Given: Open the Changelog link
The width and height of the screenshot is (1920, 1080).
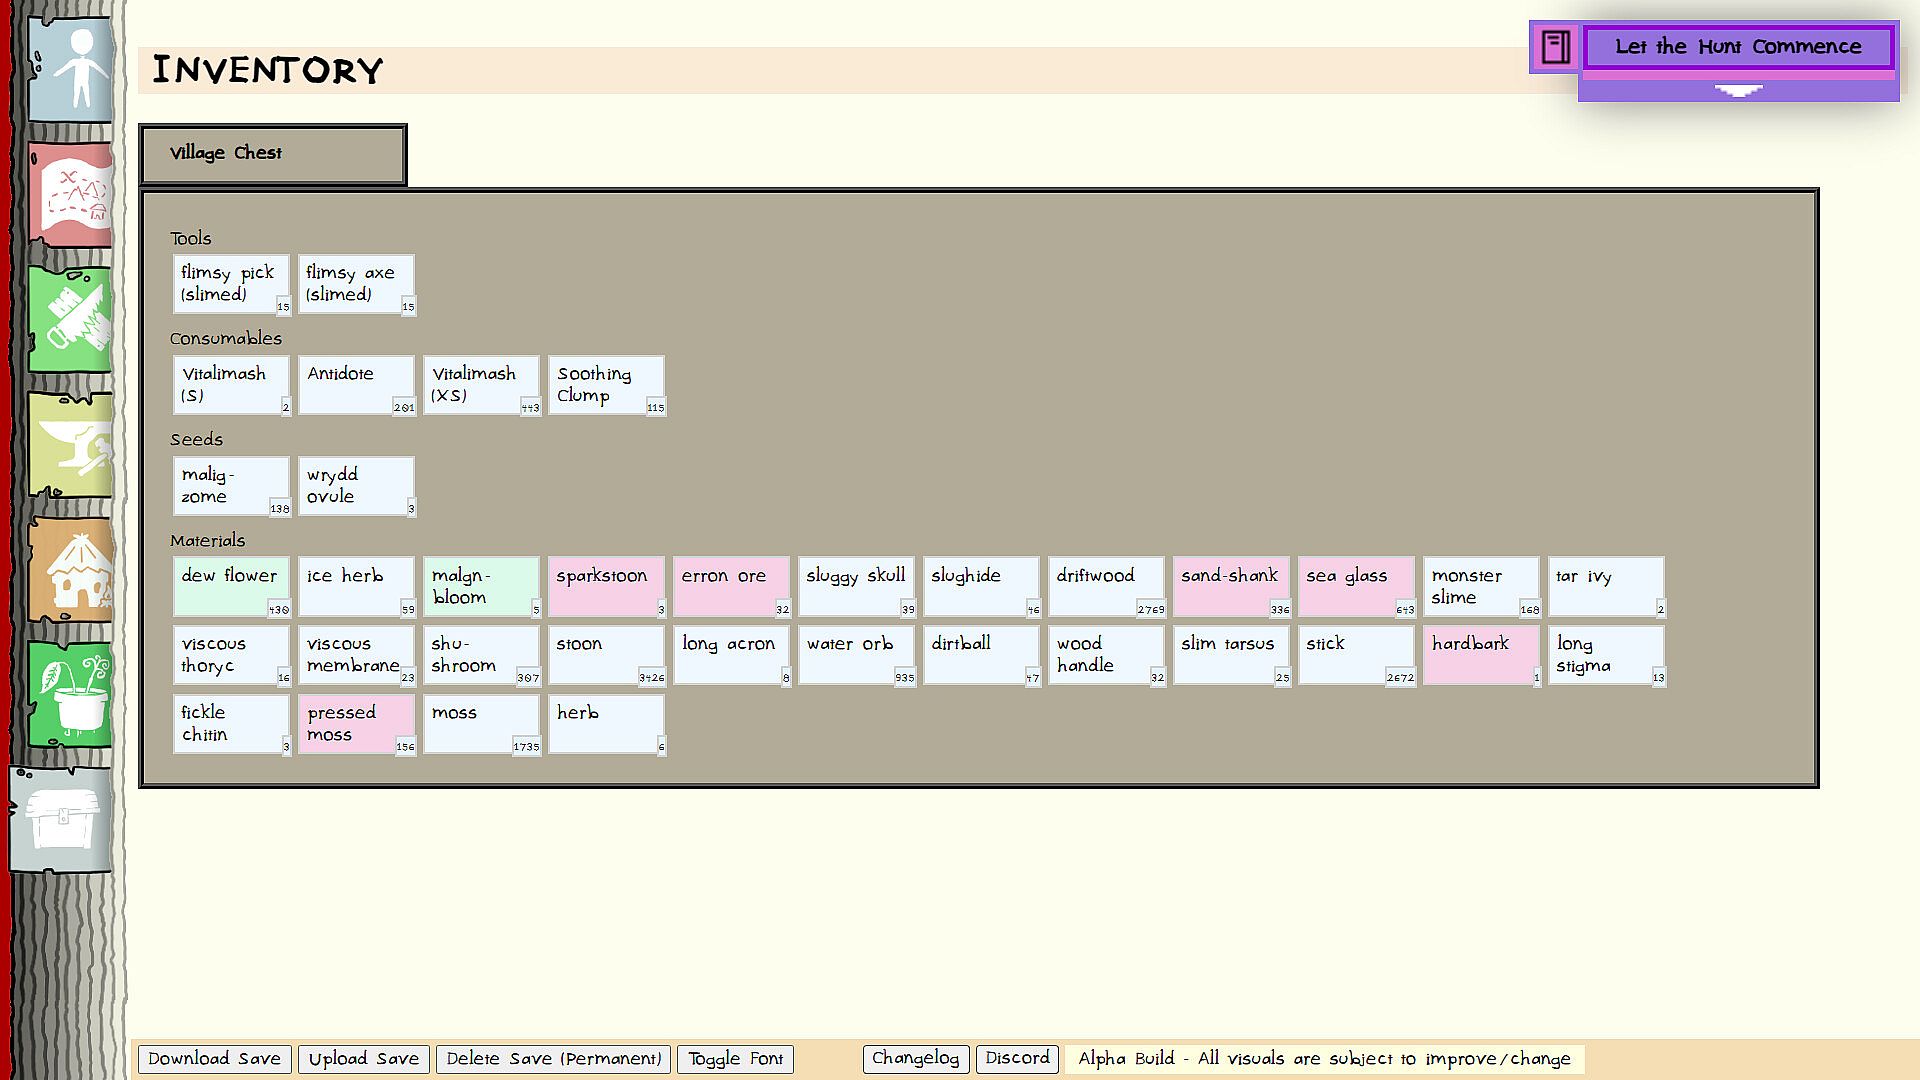Looking at the screenshot, I should 915,1058.
